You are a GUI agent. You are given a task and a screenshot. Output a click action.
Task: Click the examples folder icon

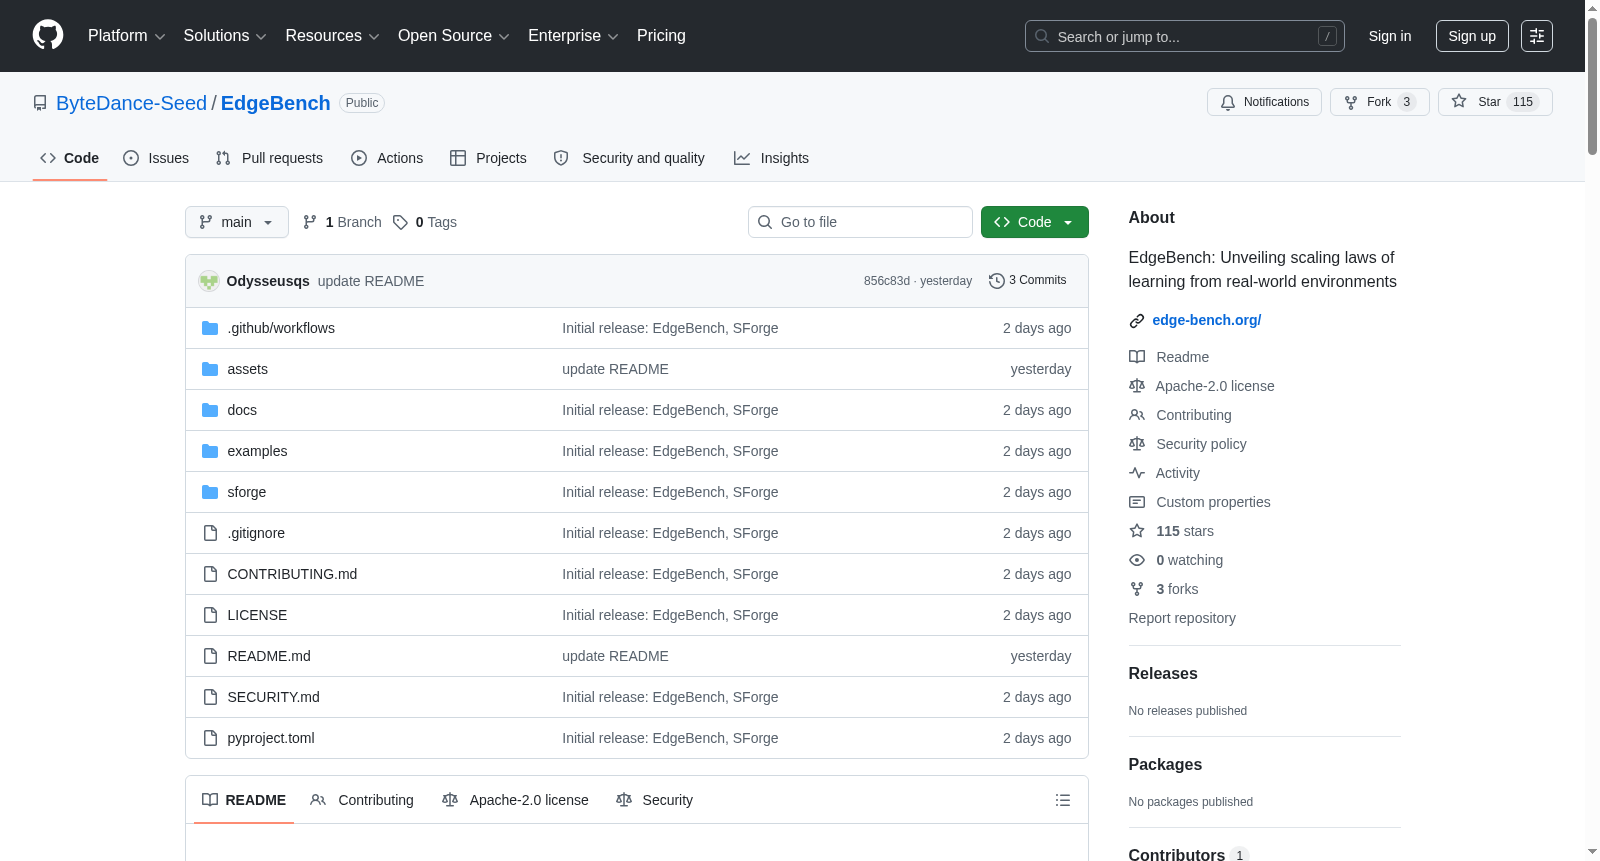[x=210, y=451]
